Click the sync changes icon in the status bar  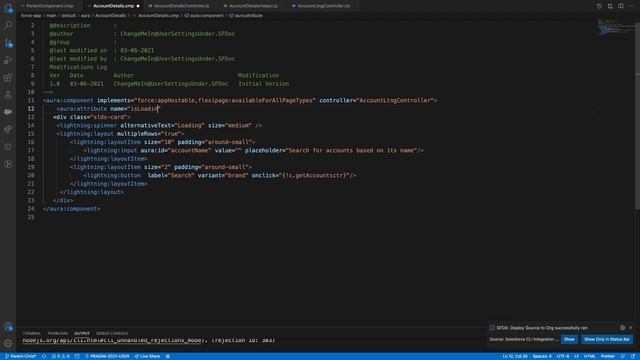[44, 356]
